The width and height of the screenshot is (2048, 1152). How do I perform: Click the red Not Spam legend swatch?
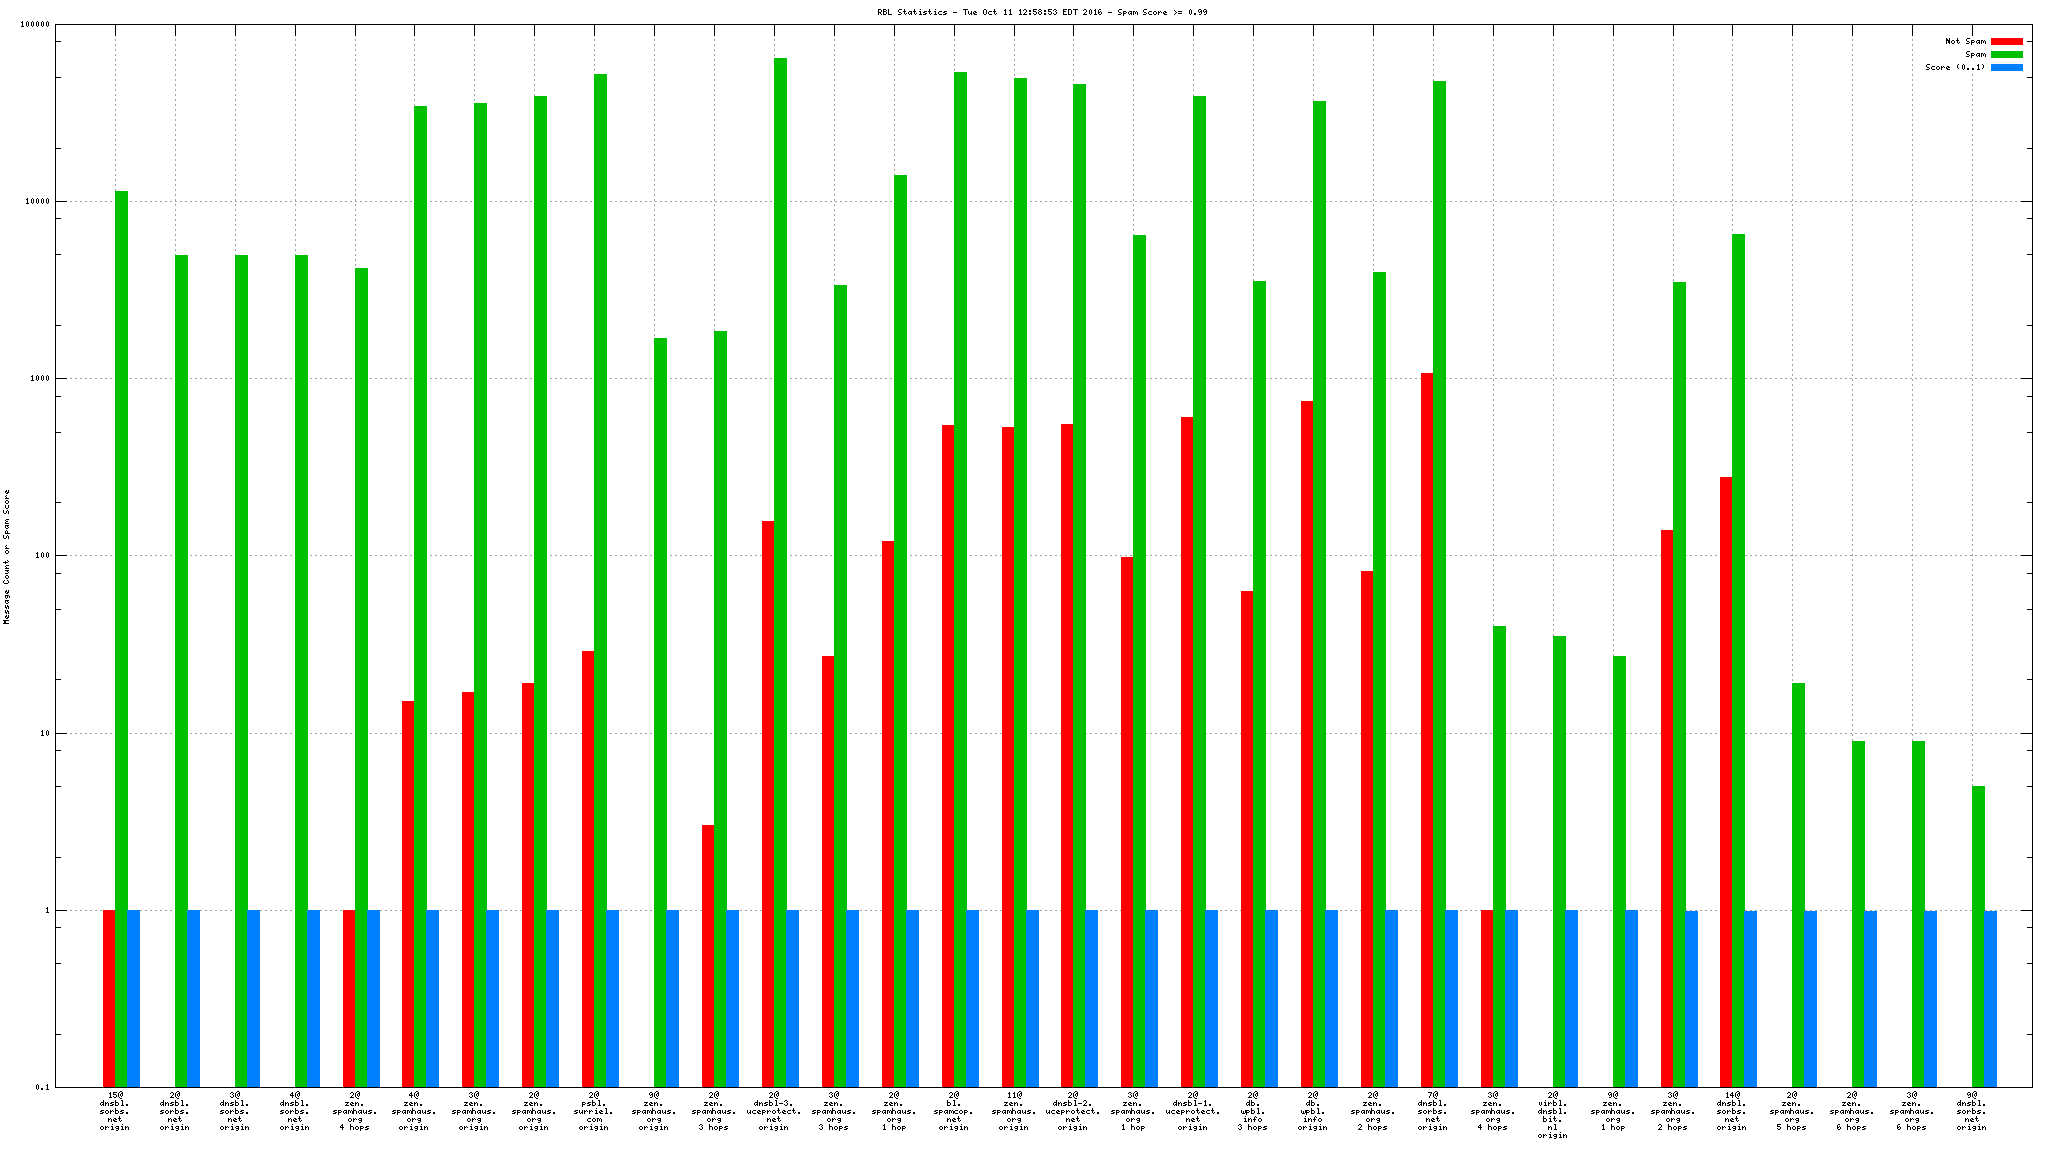pyautogui.click(x=2006, y=42)
